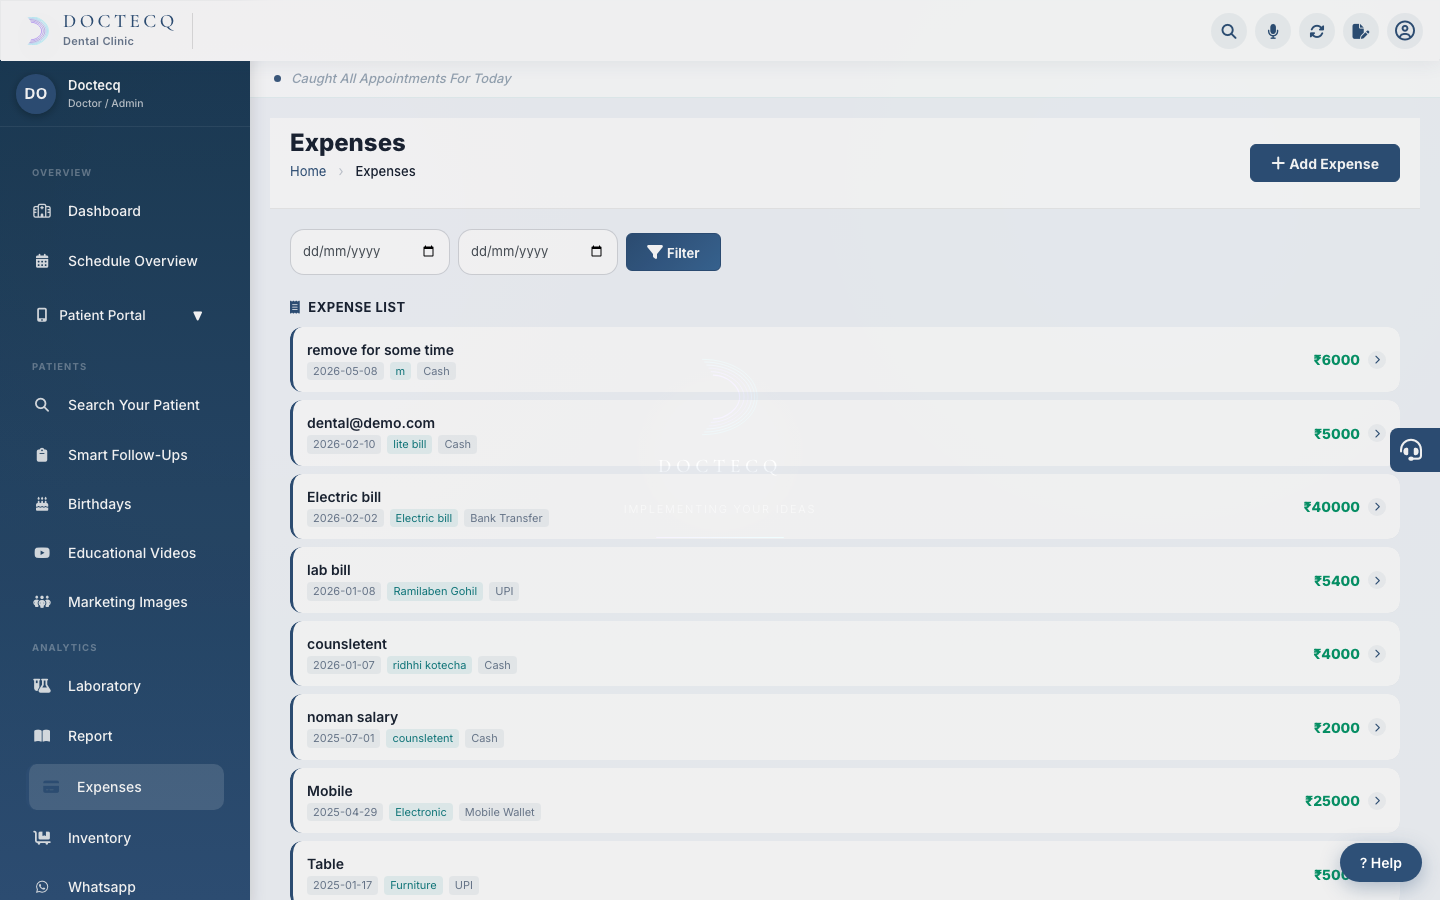The height and width of the screenshot is (900, 1440).
Task: Click 'Bank Transfer' payment tag
Action: [x=506, y=518]
